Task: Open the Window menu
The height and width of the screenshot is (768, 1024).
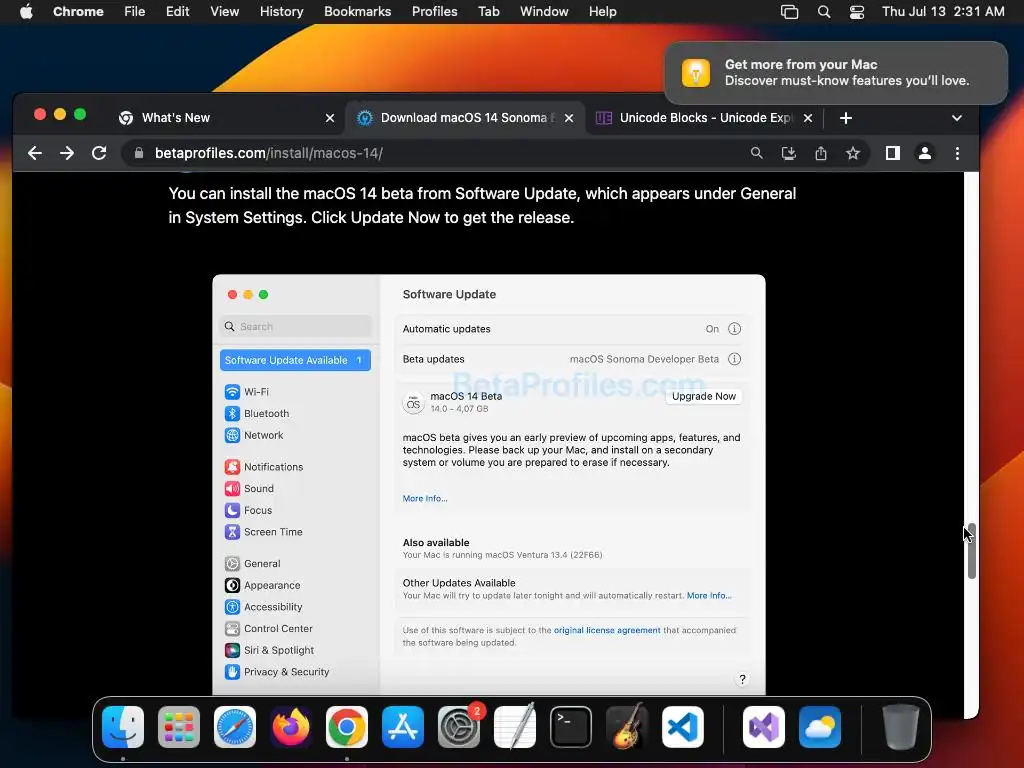Action: pyautogui.click(x=544, y=11)
